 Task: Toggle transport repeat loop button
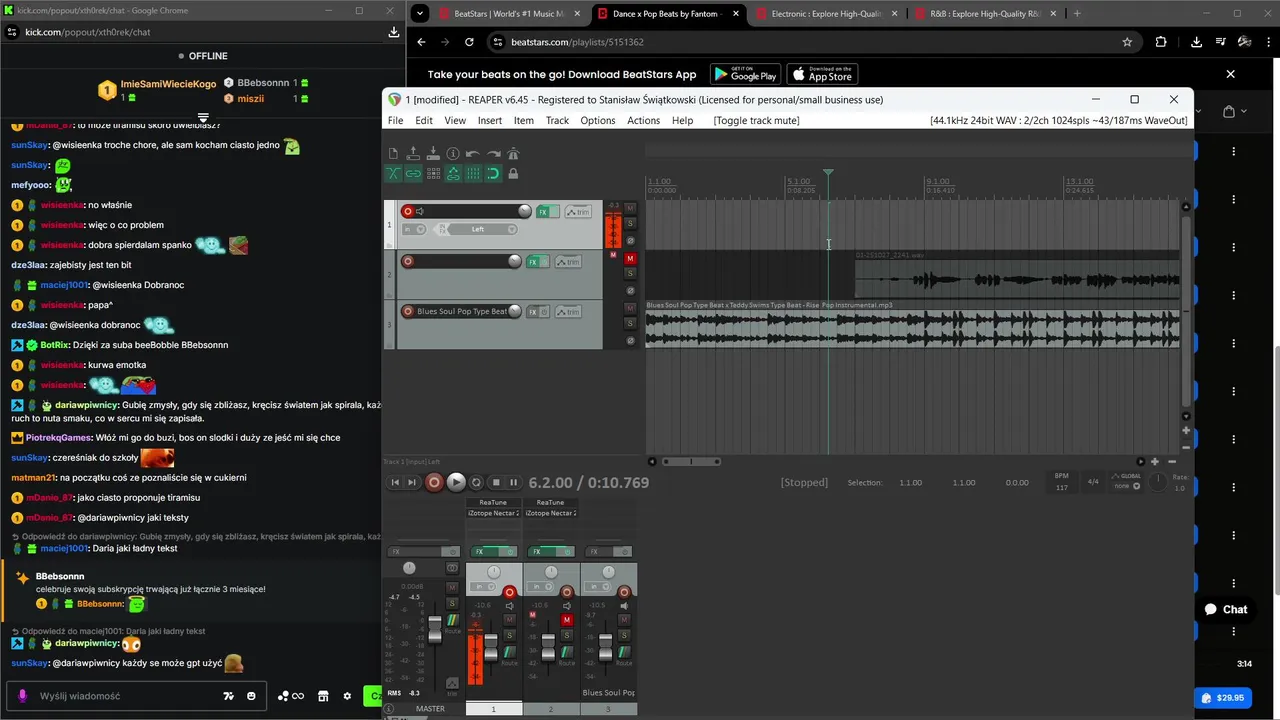pyautogui.click(x=476, y=482)
